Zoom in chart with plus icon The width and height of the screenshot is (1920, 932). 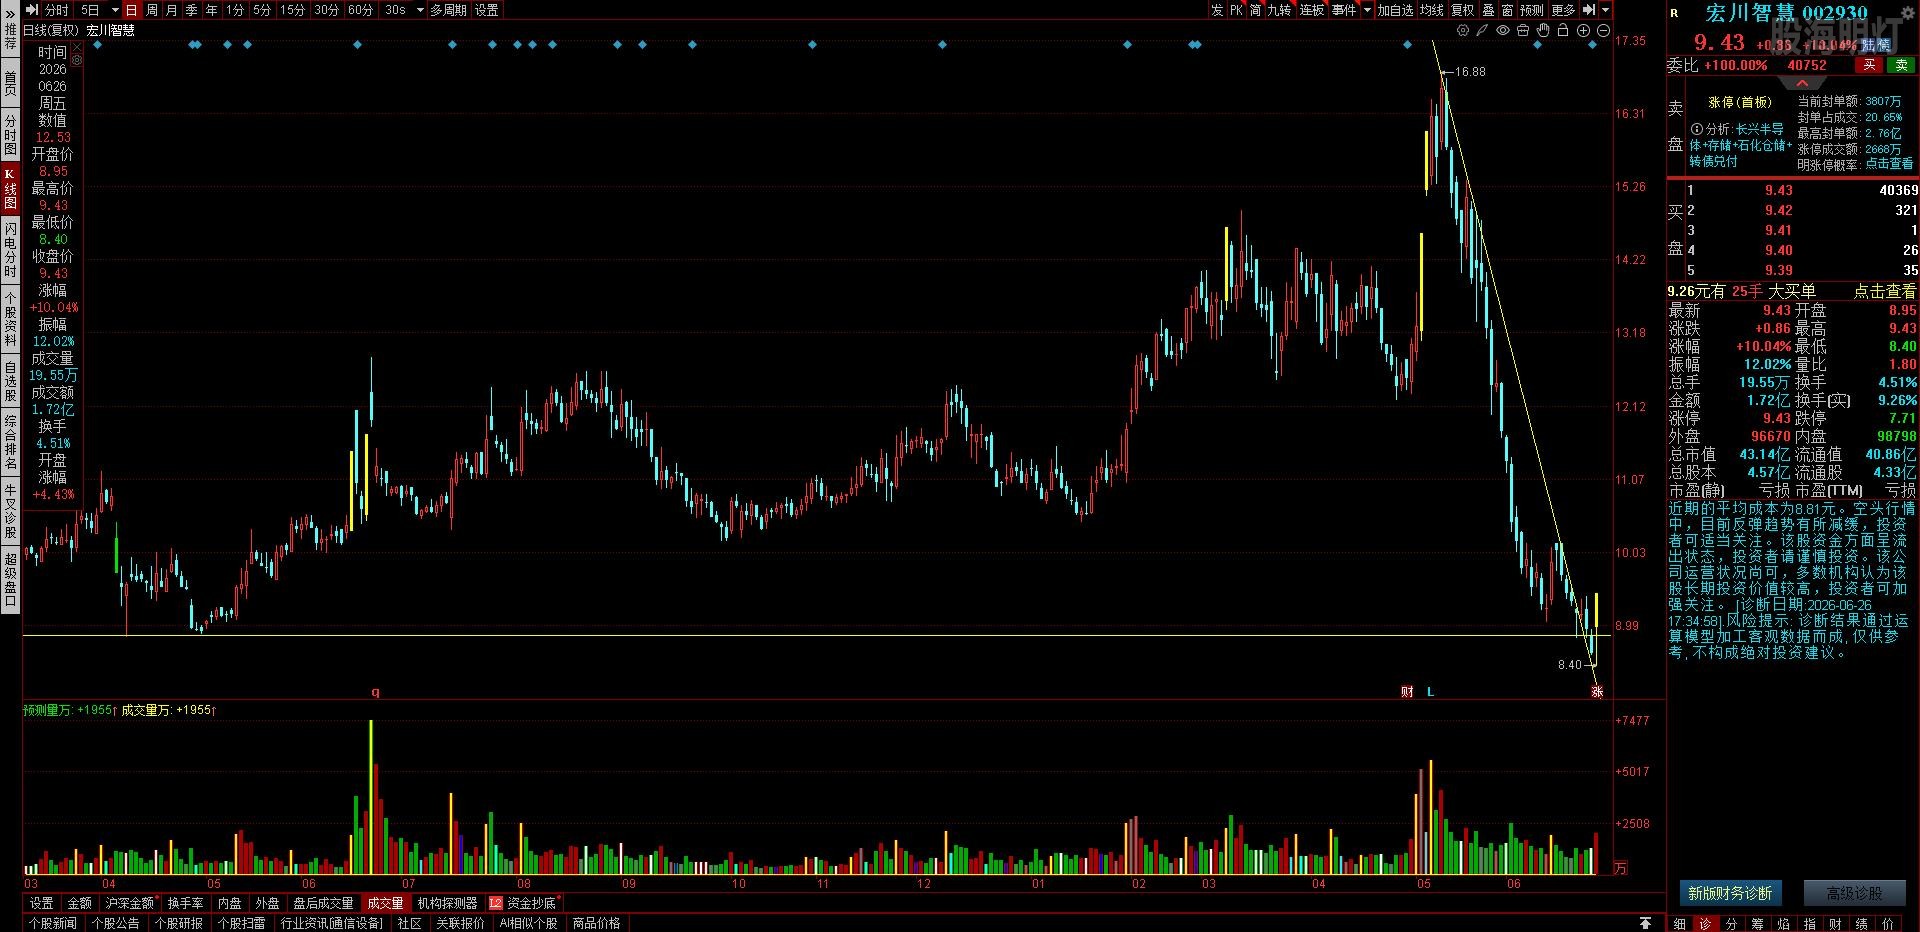click(x=1583, y=31)
